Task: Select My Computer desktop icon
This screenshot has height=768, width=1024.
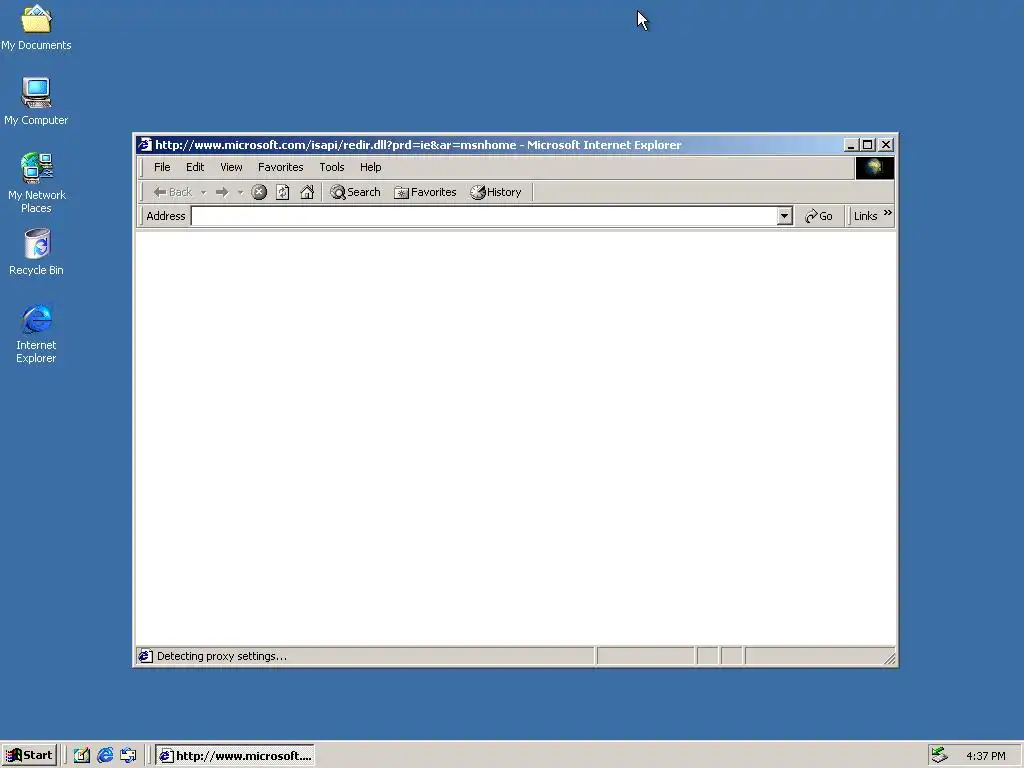Action: (36, 101)
